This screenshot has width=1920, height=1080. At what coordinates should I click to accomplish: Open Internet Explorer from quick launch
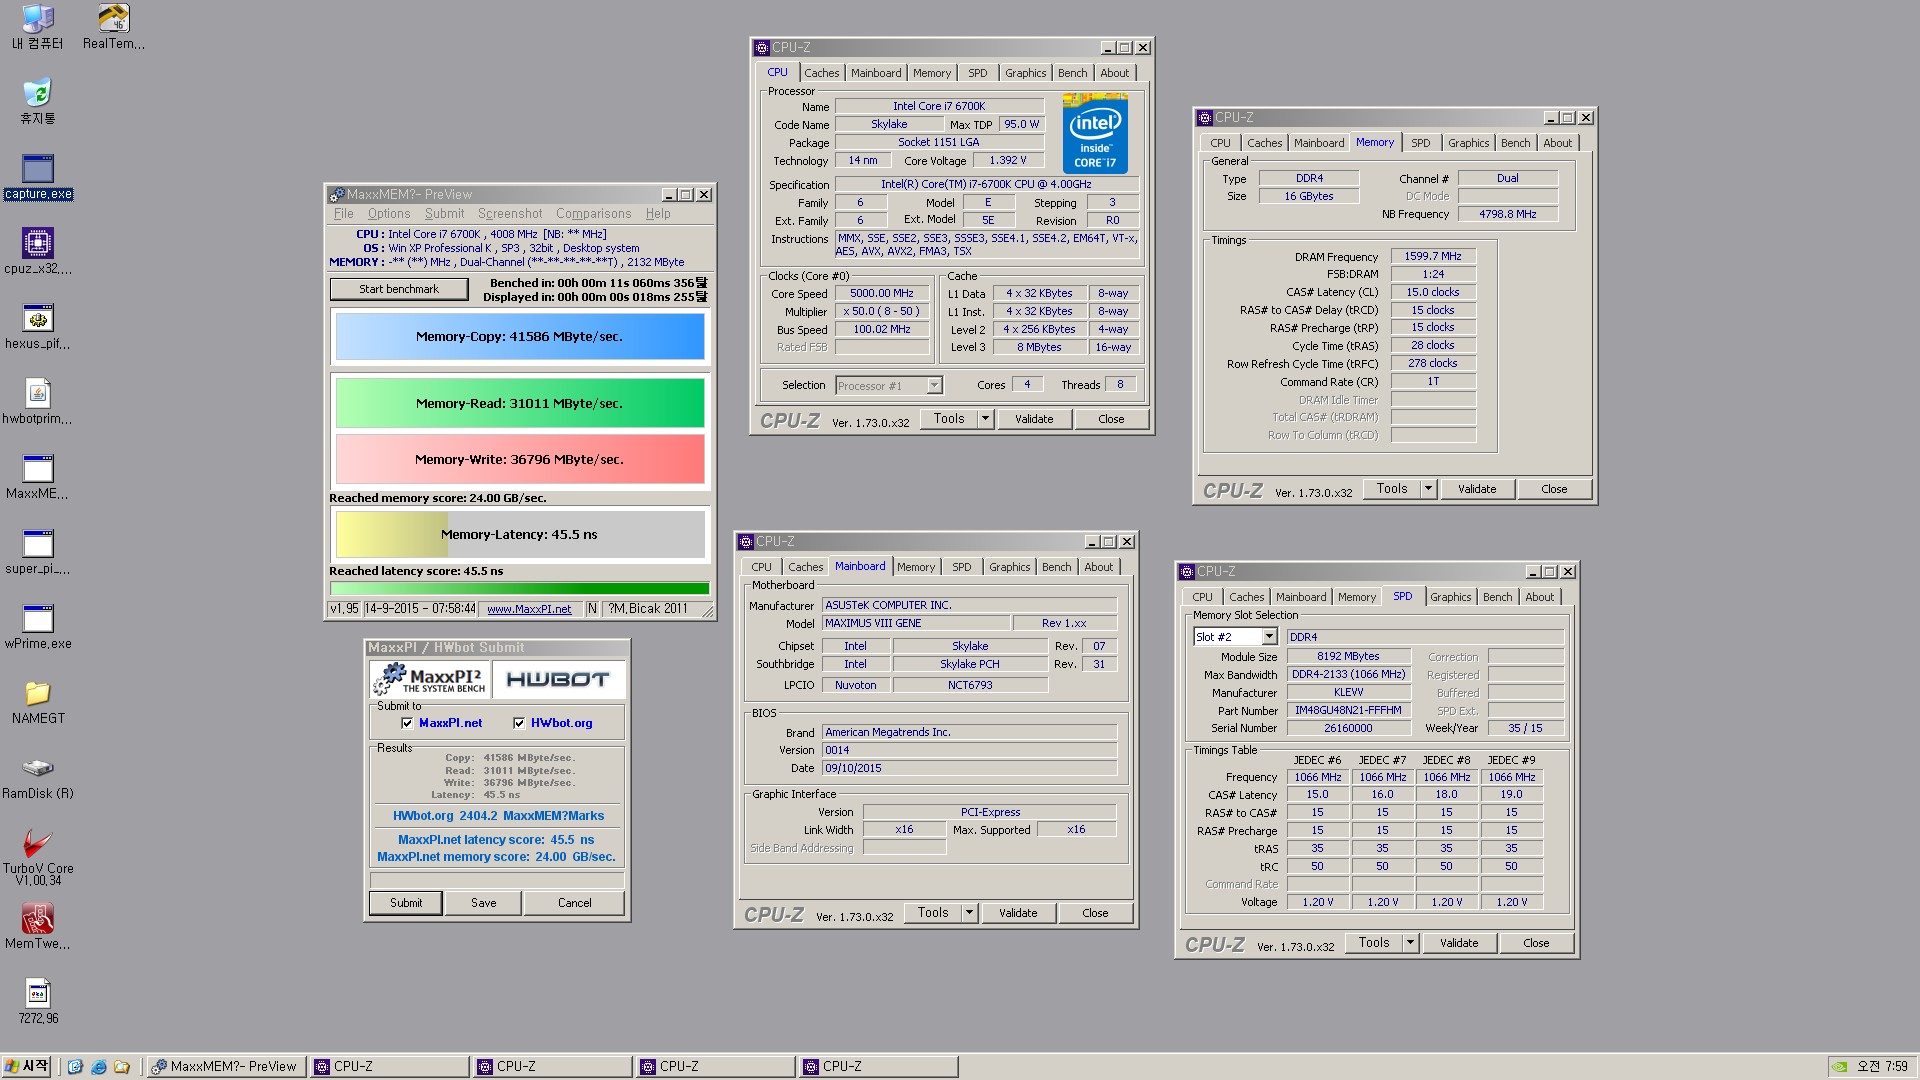tap(99, 1067)
